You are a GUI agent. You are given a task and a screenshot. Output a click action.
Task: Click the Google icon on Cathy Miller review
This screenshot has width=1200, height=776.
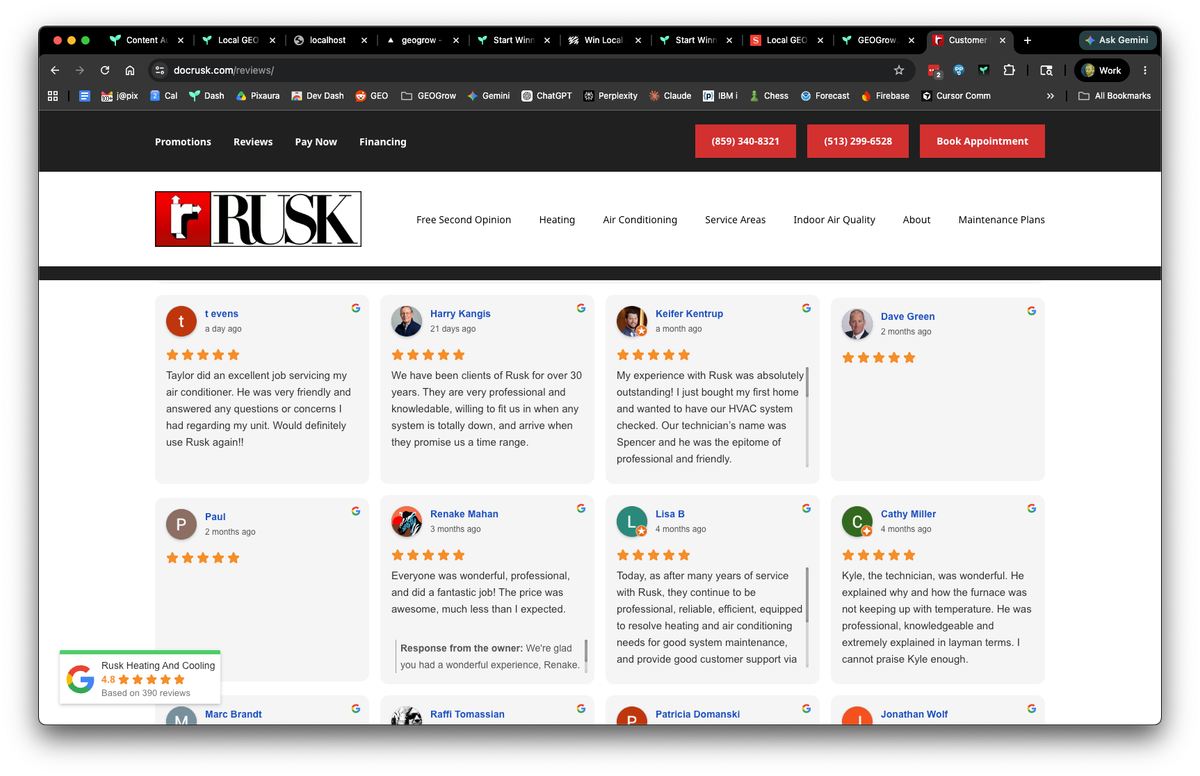click(1031, 508)
